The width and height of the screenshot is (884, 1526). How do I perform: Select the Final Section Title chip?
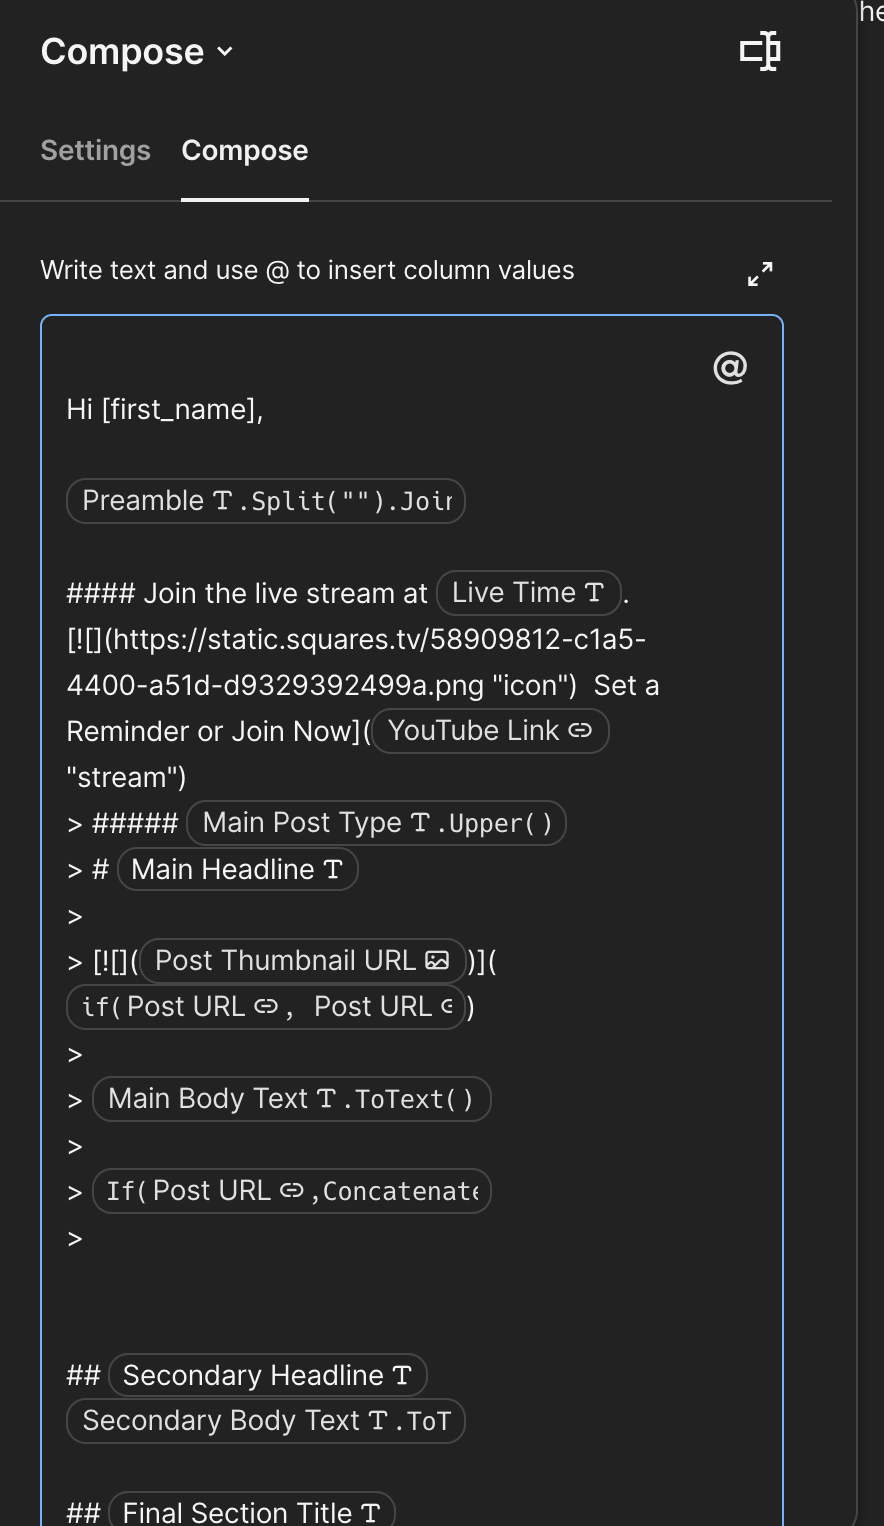250,1512
